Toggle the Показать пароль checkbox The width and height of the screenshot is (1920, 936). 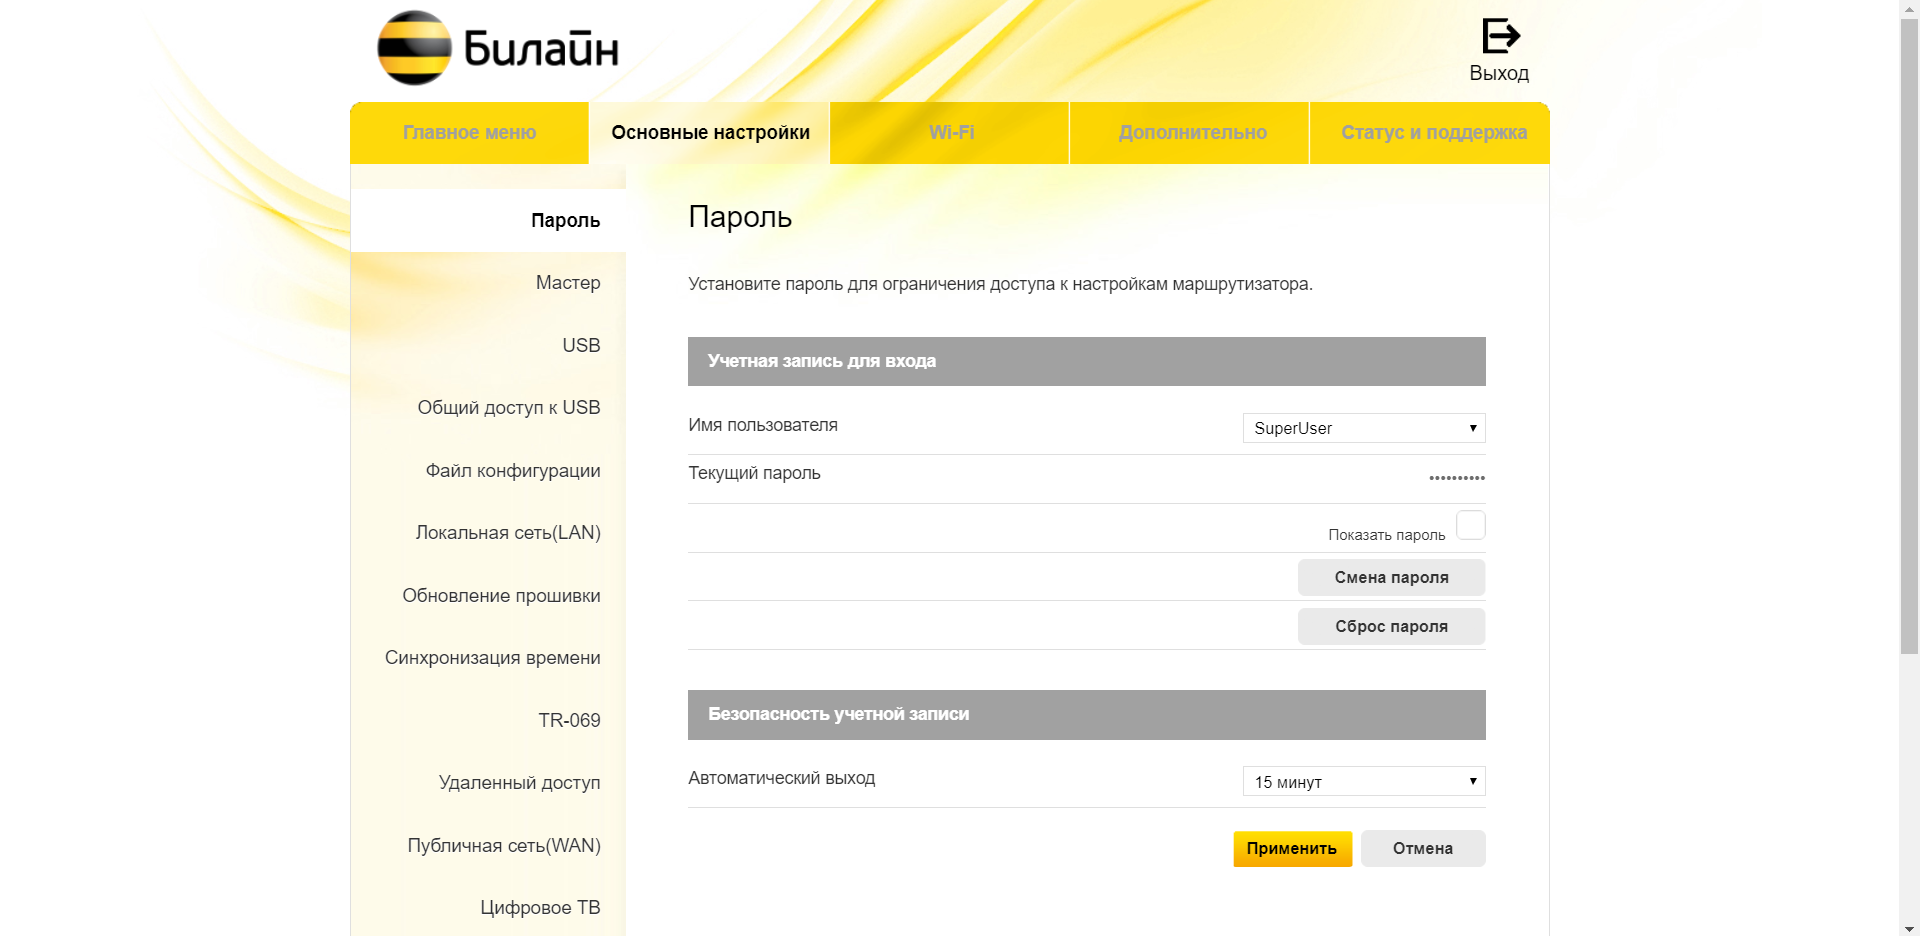[x=1471, y=525]
